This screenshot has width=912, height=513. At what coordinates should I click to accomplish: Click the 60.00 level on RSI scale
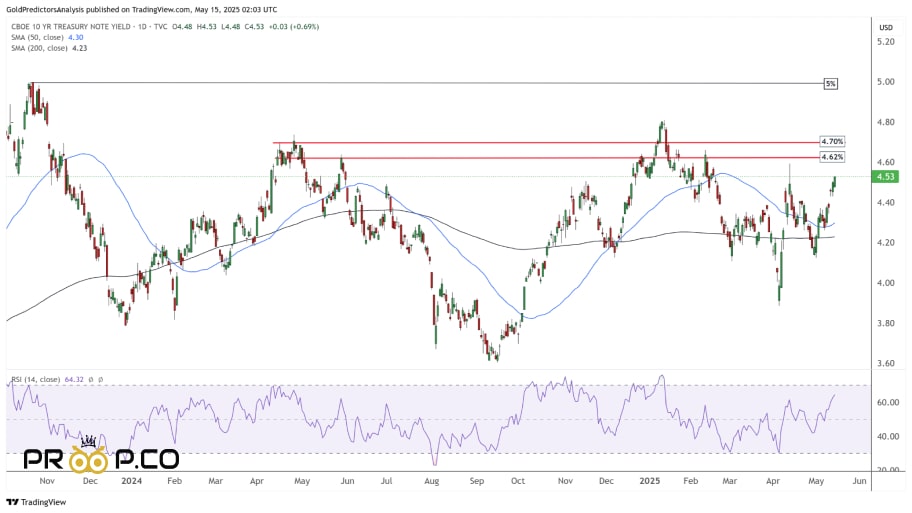coord(888,402)
